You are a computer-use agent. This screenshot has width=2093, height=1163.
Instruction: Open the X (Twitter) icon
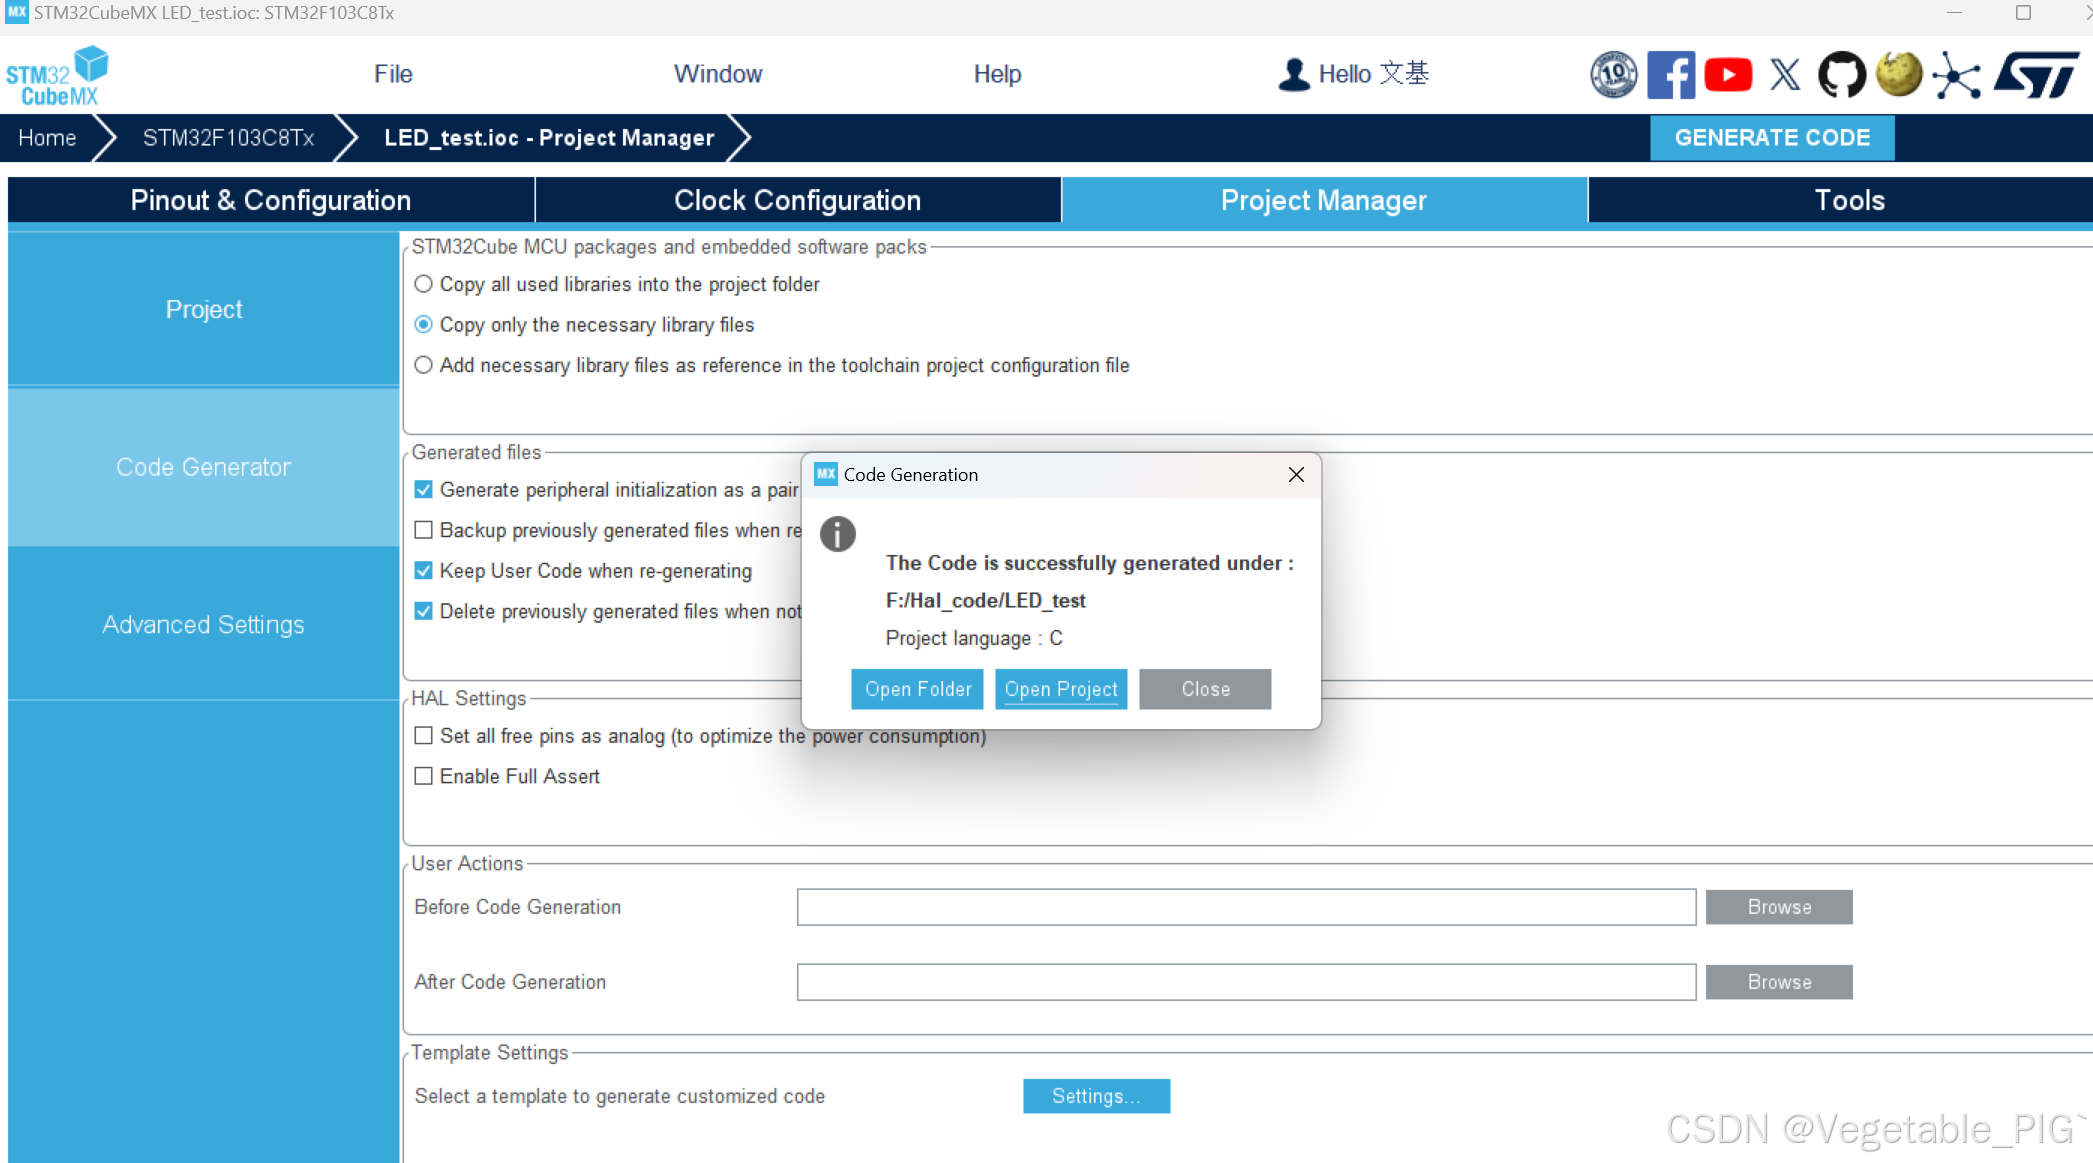(x=1784, y=75)
